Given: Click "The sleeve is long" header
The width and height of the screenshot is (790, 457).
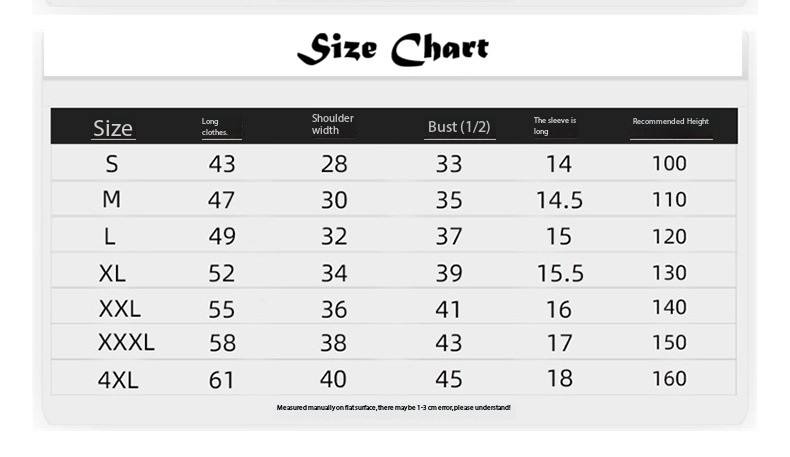Looking at the screenshot, I should click(555, 125).
